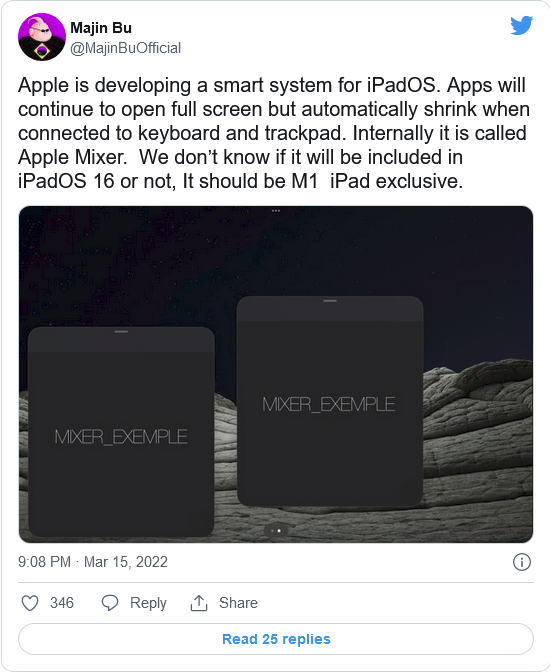Screen dimensions: 550x672
Task: Click Majin Bu's profile avatar
Action: tap(42, 37)
